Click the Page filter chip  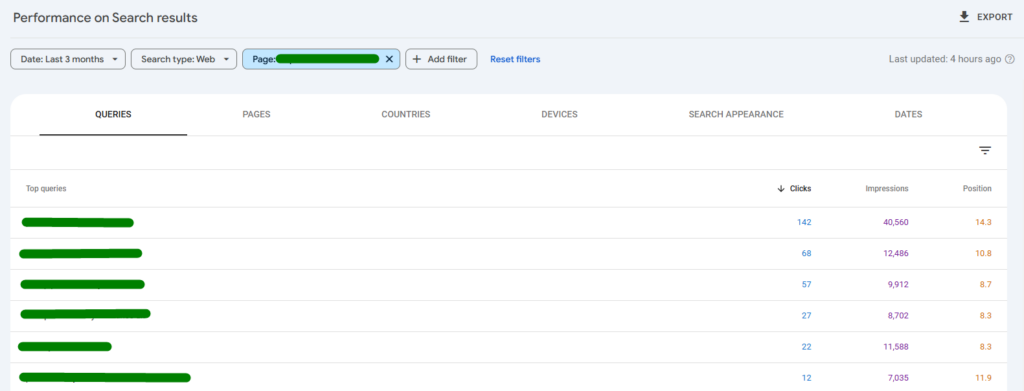click(321, 59)
